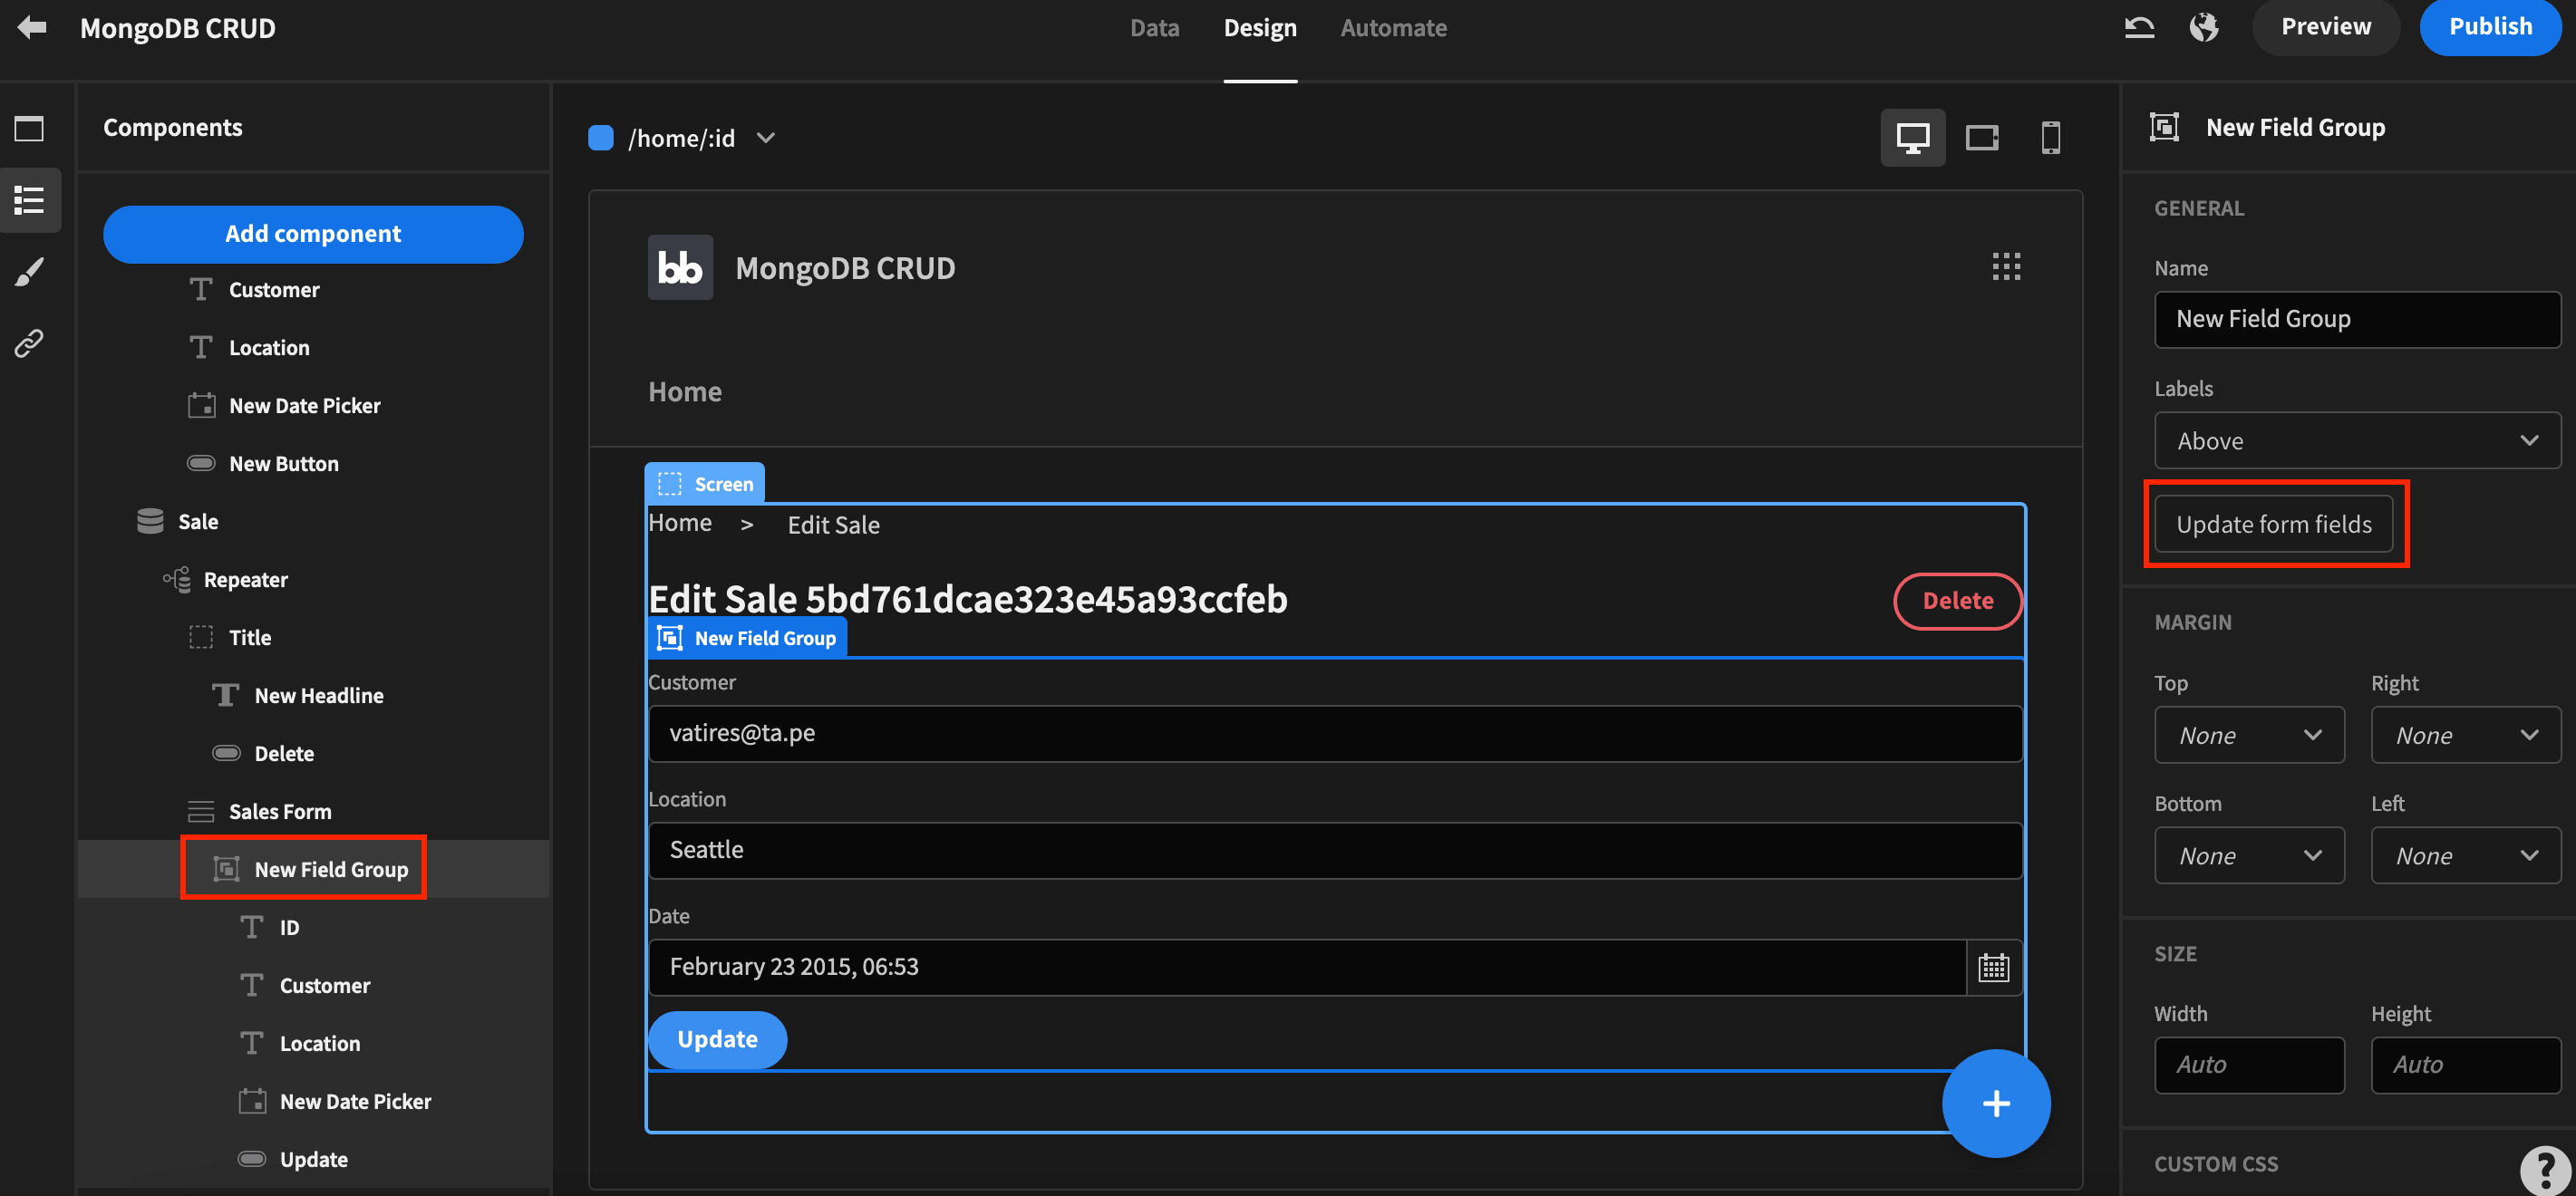Click Add component button
This screenshot has height=1196, width=2576.
pyautogui.click(x=313, y=234)
